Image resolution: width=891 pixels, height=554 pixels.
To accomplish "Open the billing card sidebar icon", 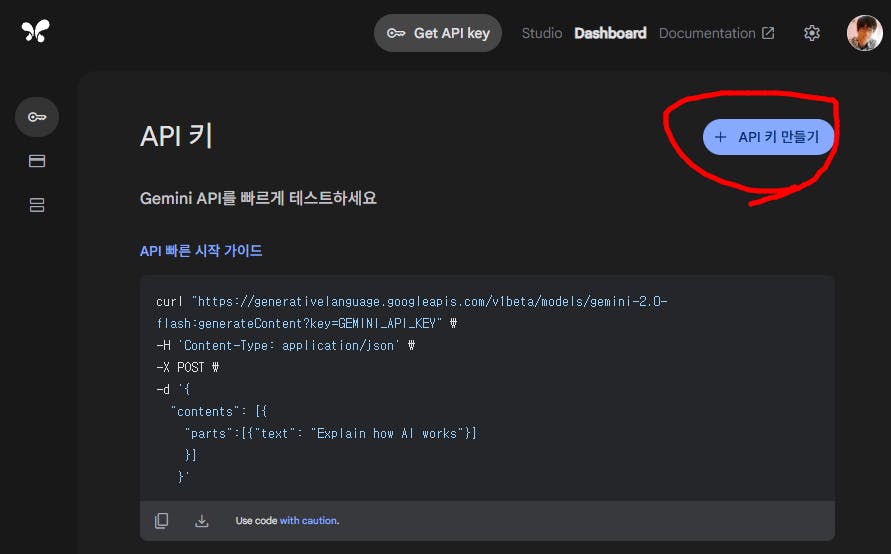I will click(37, 161).
